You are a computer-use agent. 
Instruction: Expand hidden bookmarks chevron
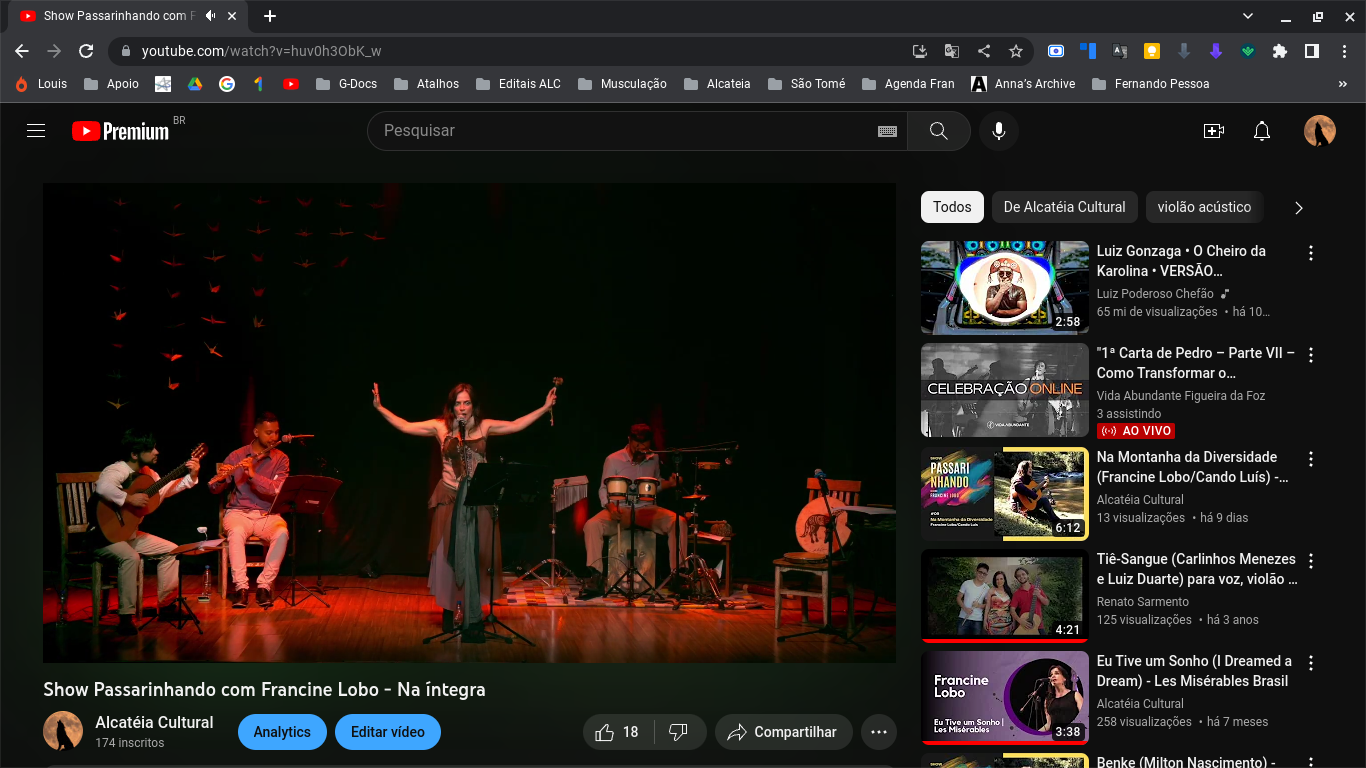tap(1343, 84)
